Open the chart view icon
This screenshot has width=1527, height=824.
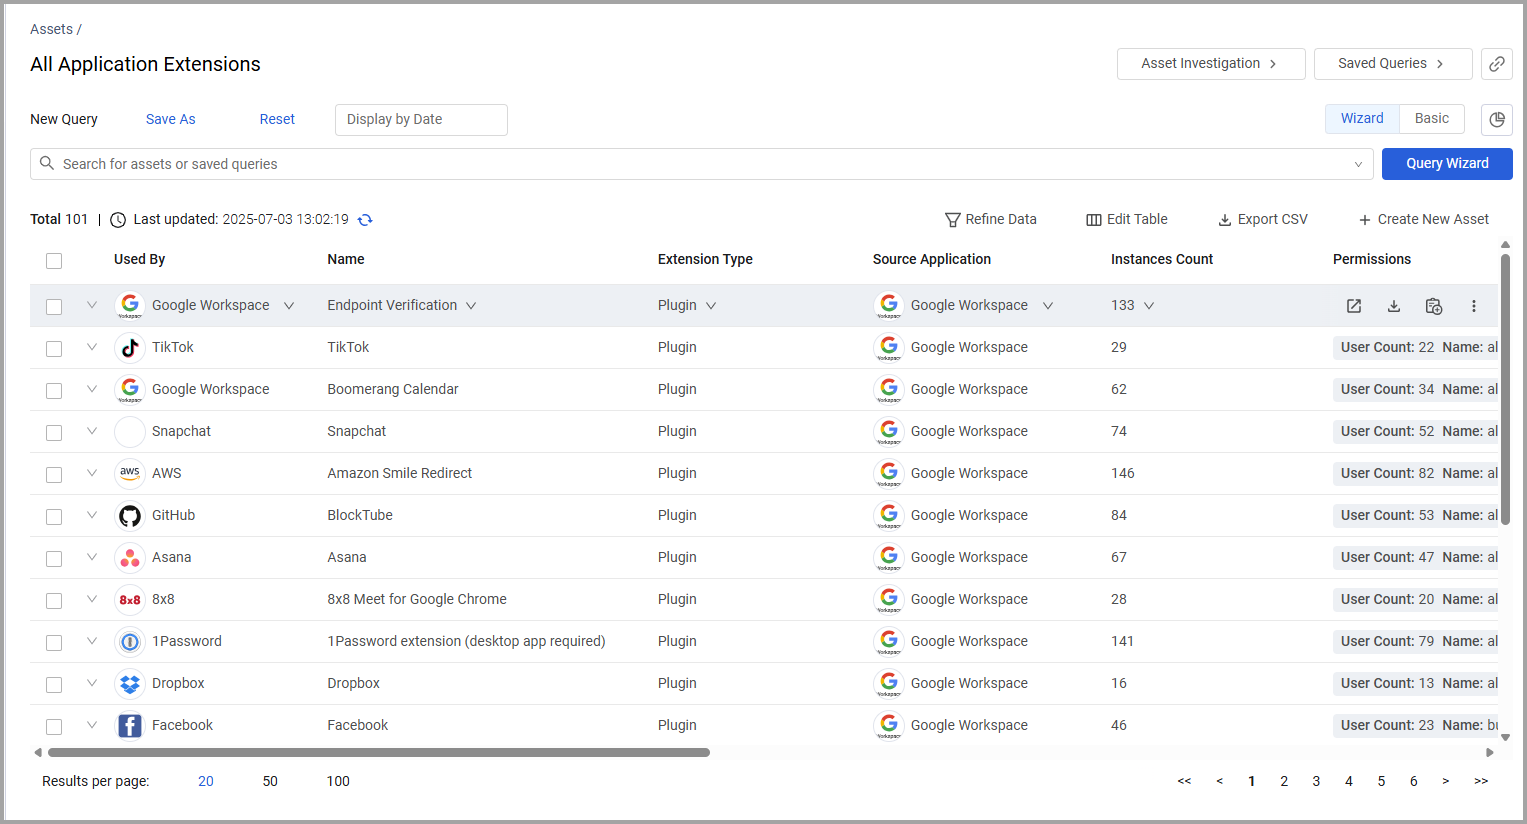click(x=1496, y=119)
